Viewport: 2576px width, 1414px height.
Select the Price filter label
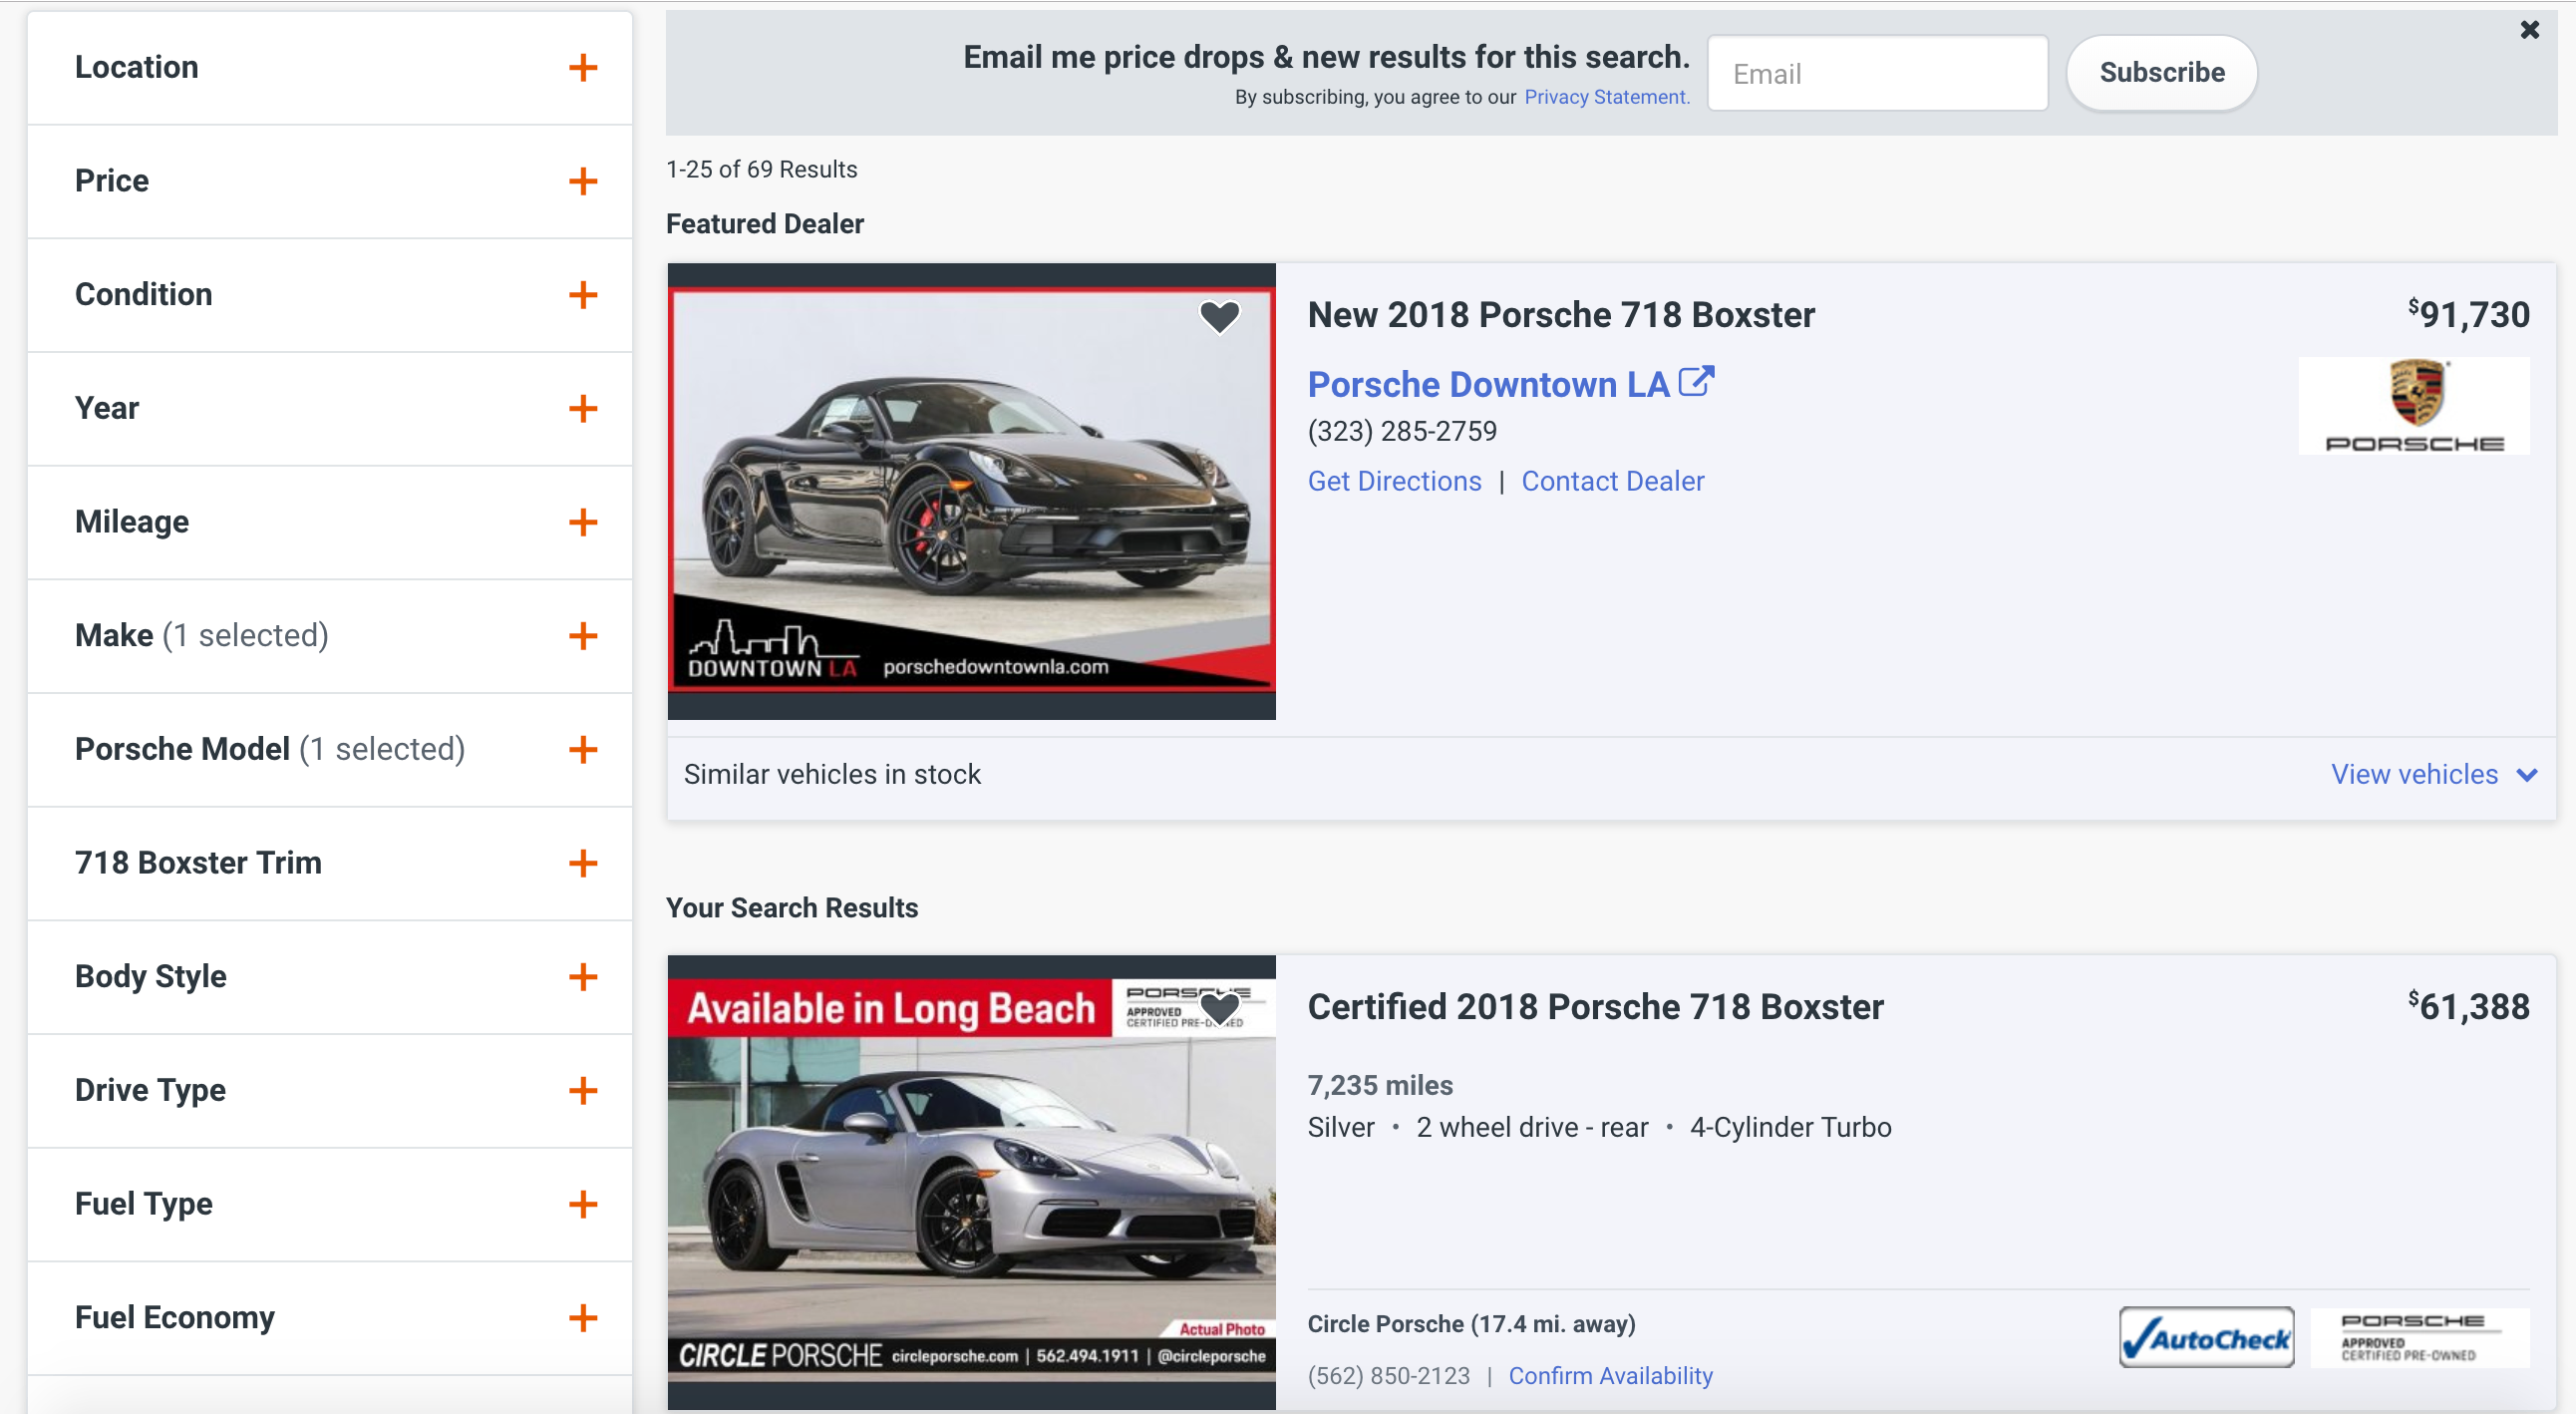point(112,181)
